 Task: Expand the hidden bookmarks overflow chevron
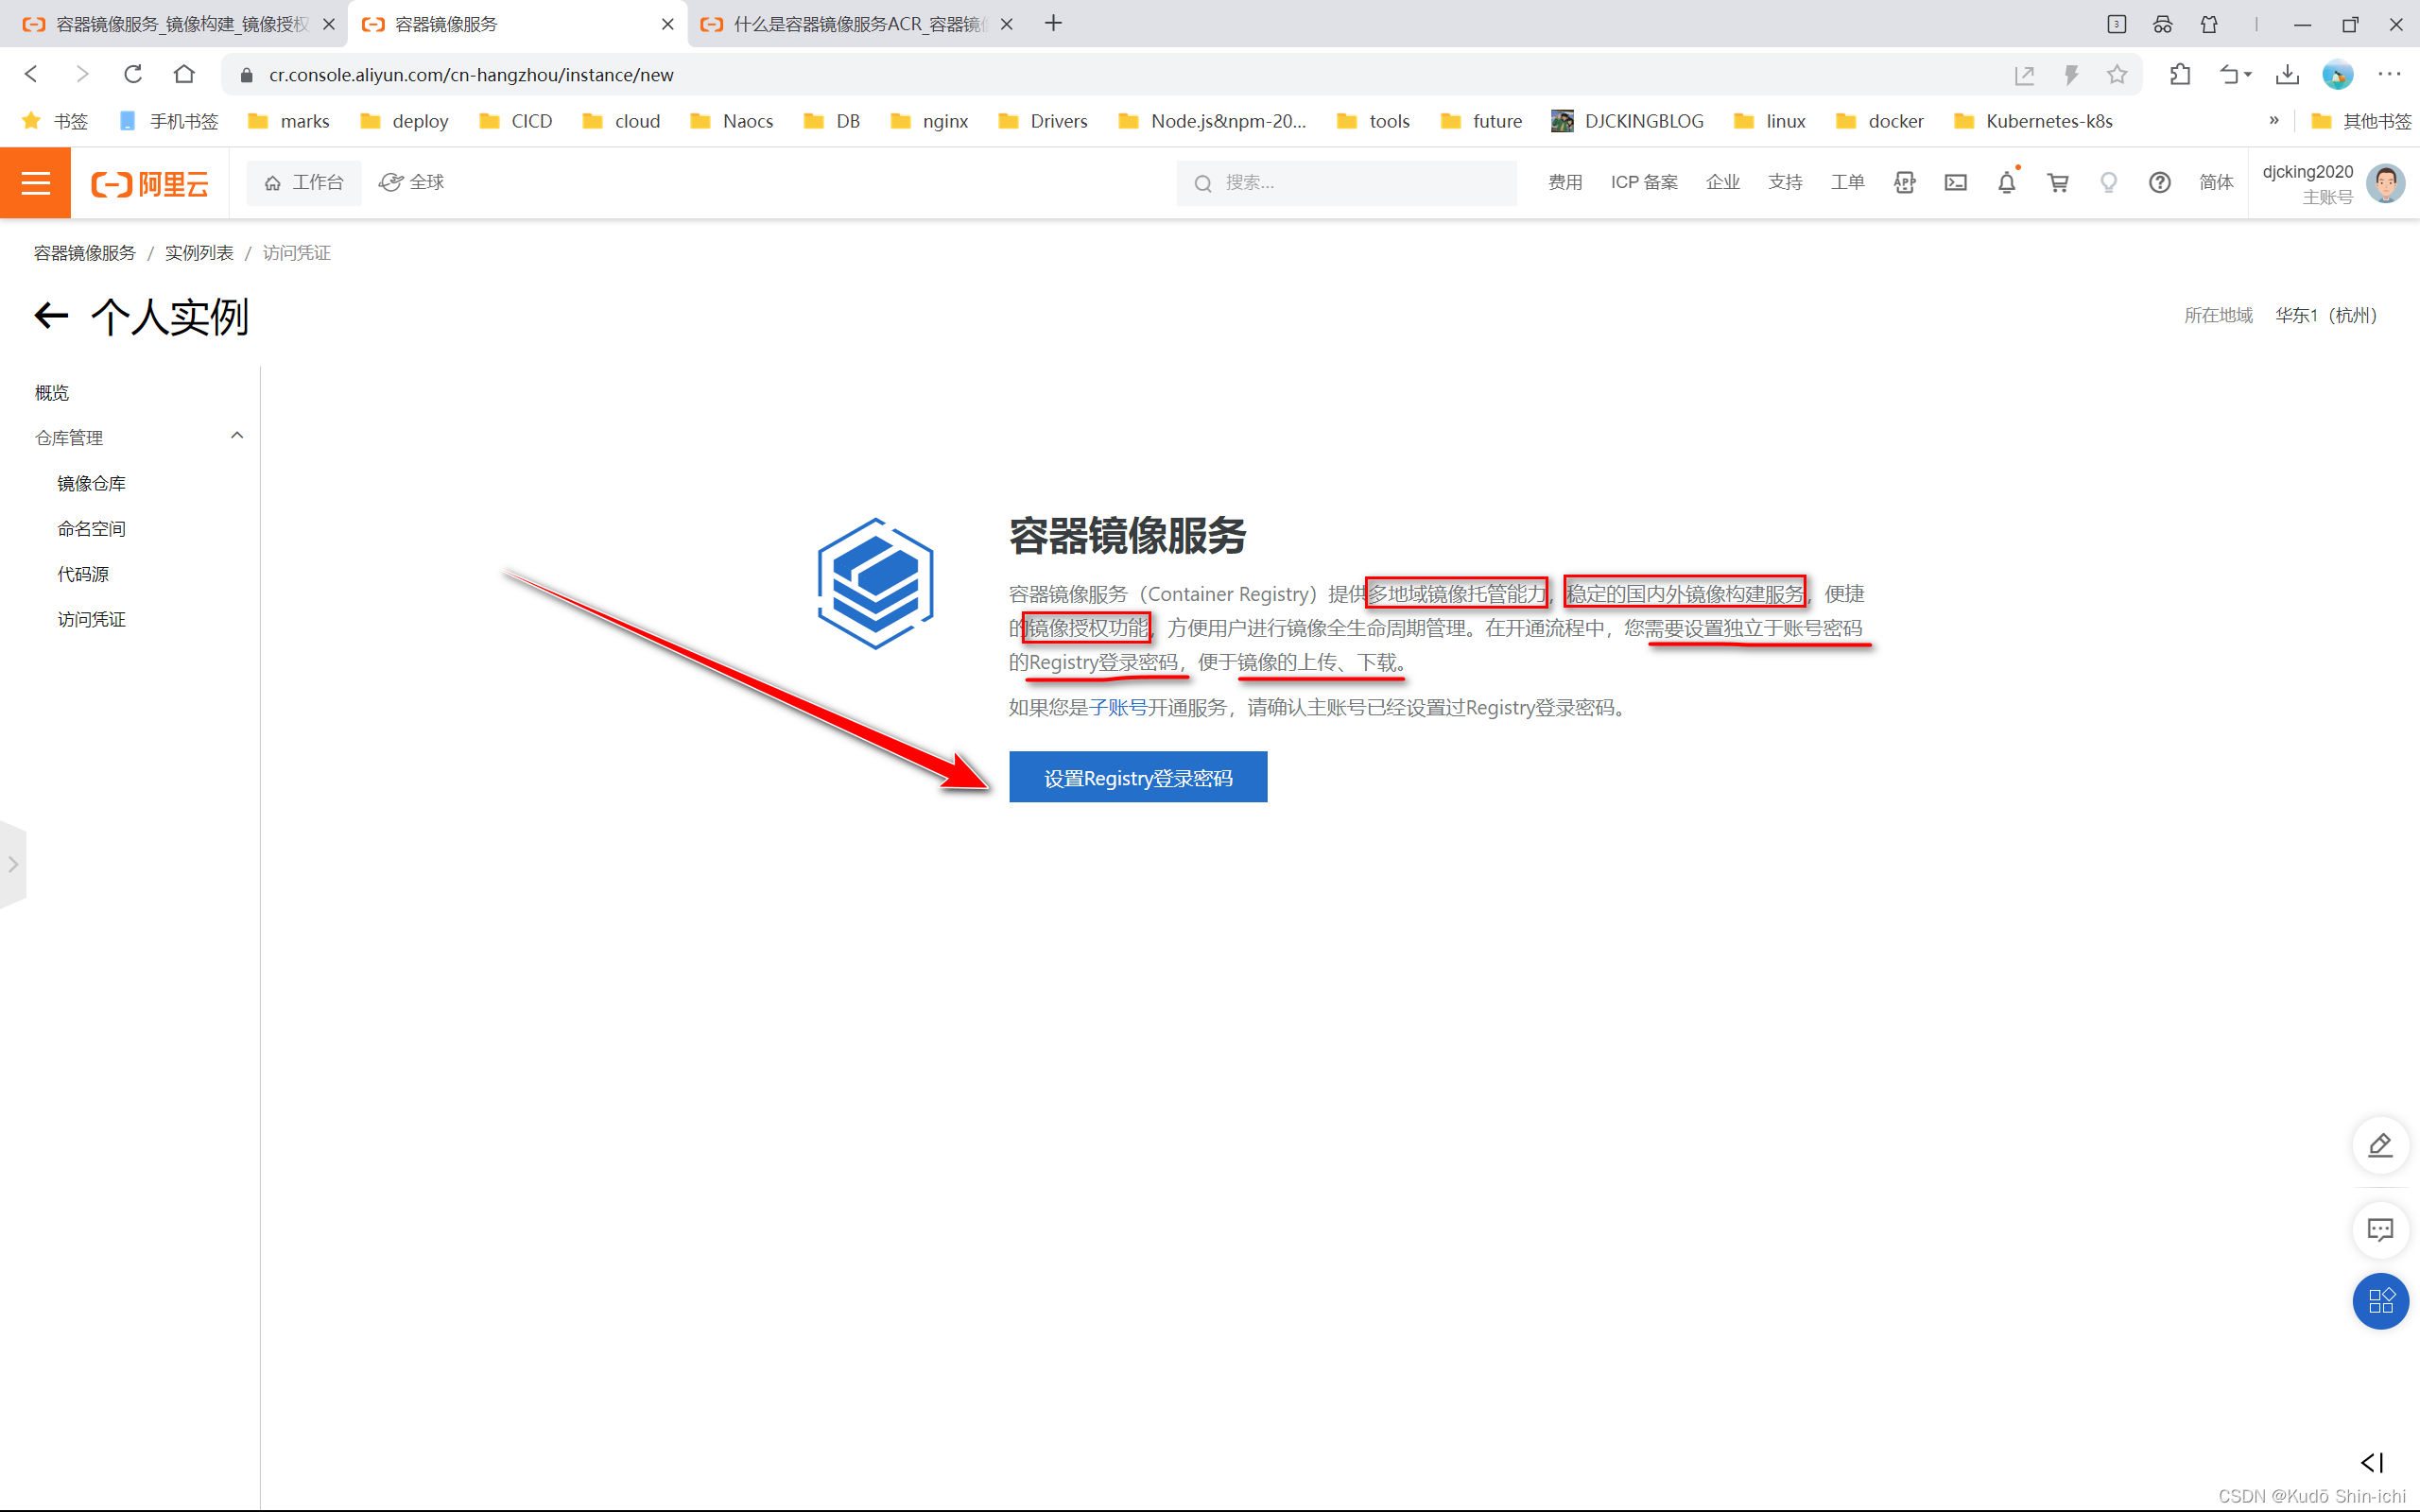tap(2273, 121)
